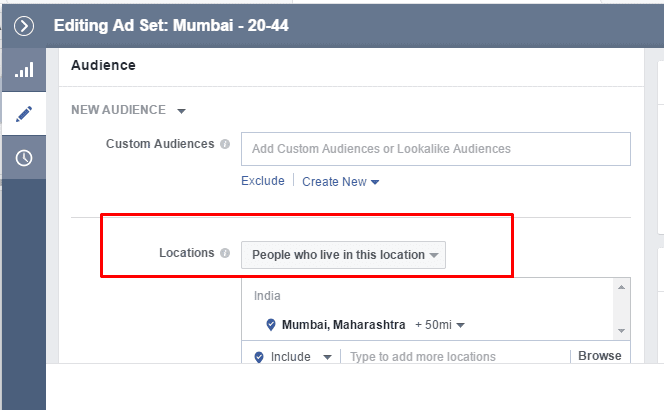Click the Browse button
The height and width of the screenshot is (410, 664).
click(x=600, y=356)
